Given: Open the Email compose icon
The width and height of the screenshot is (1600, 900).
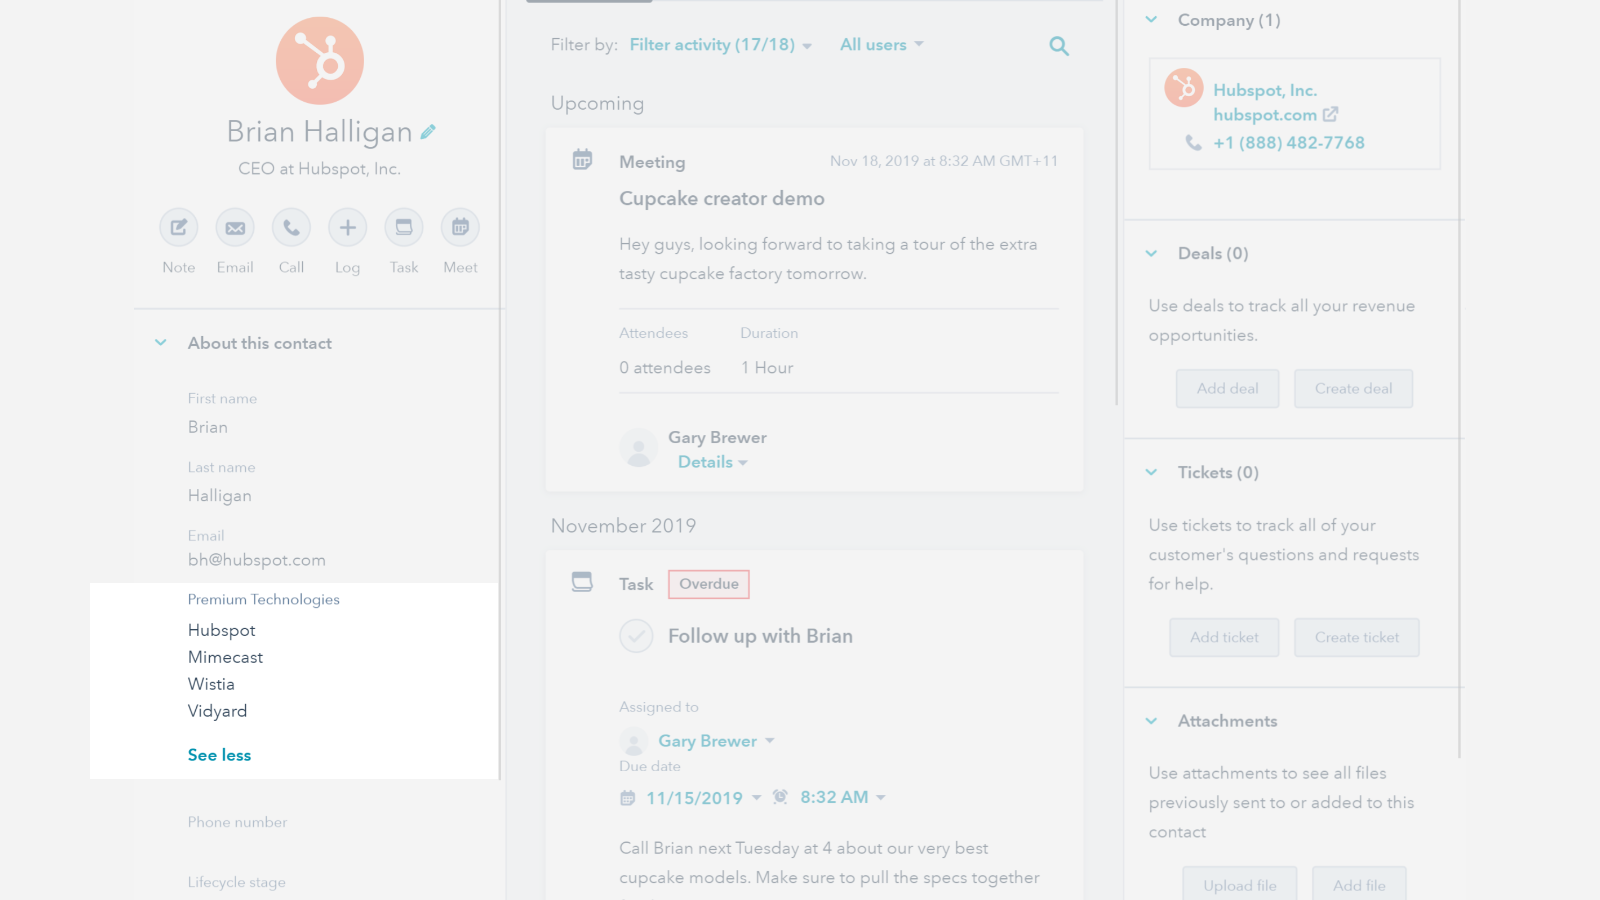Looking at the screenshot, I should (235, 228).
